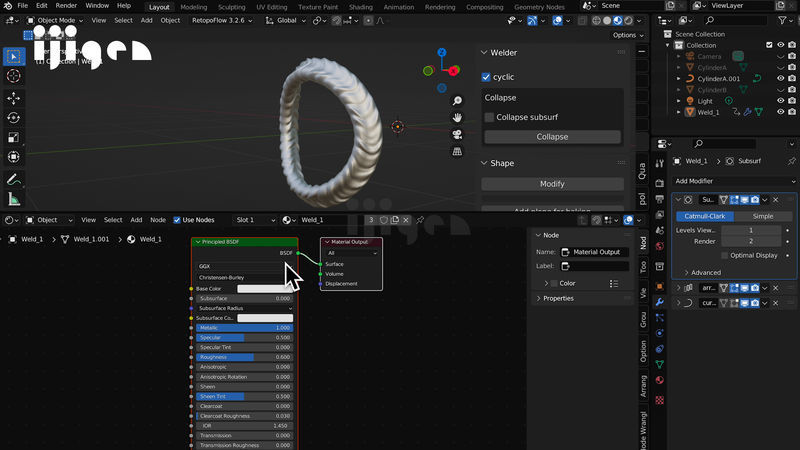Enable the Collapse subsurf checkbox
Screen dimensions: 800x450
[489, 117]
